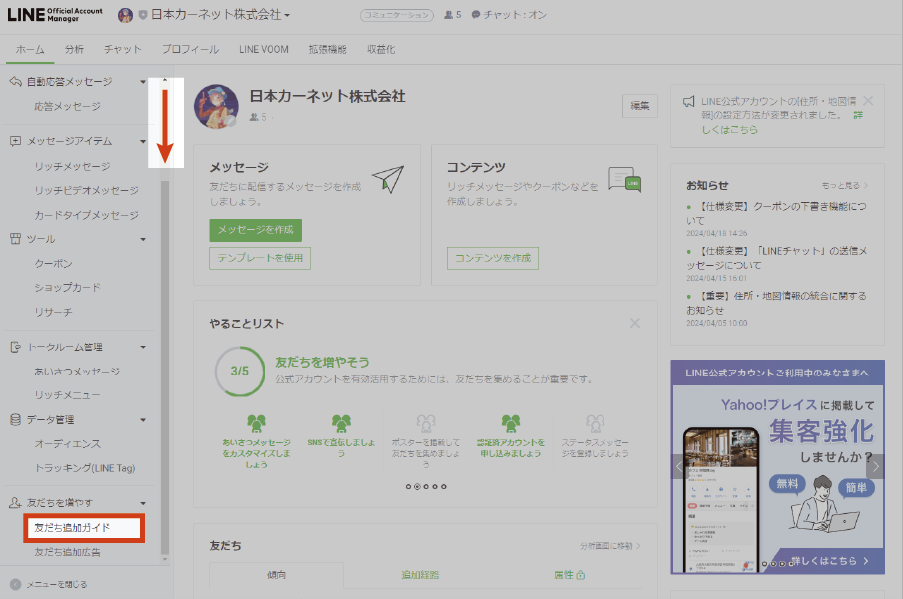903x599 pixels.
Task: Click the 3/5 progress circle
Action: (x=240, y=371)
